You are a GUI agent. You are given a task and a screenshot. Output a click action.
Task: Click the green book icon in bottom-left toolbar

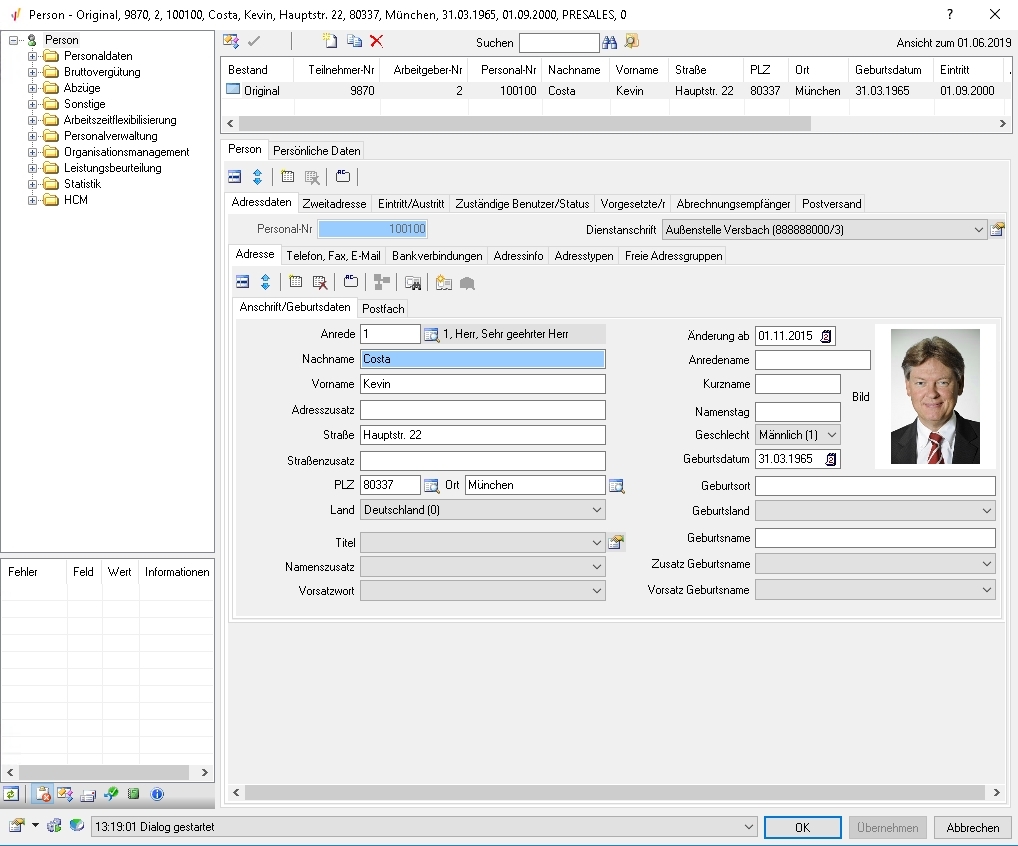133,794
